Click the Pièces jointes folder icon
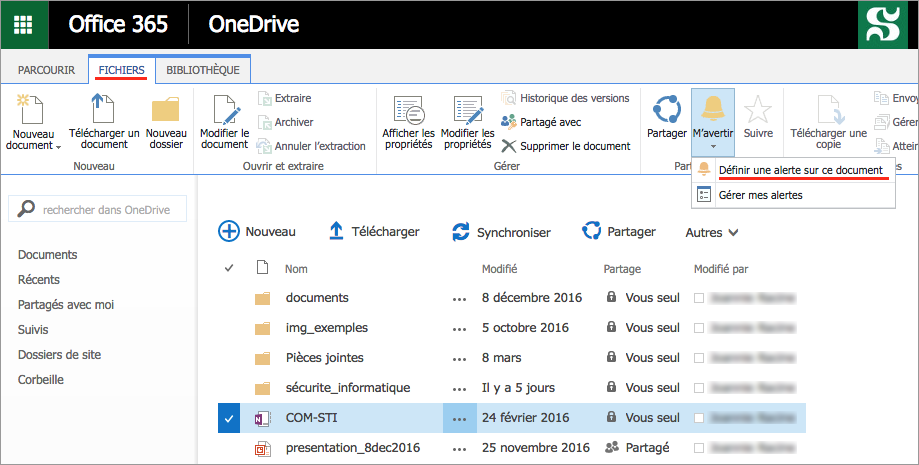This screenshot has width=919, height=465. coord(263,358)
